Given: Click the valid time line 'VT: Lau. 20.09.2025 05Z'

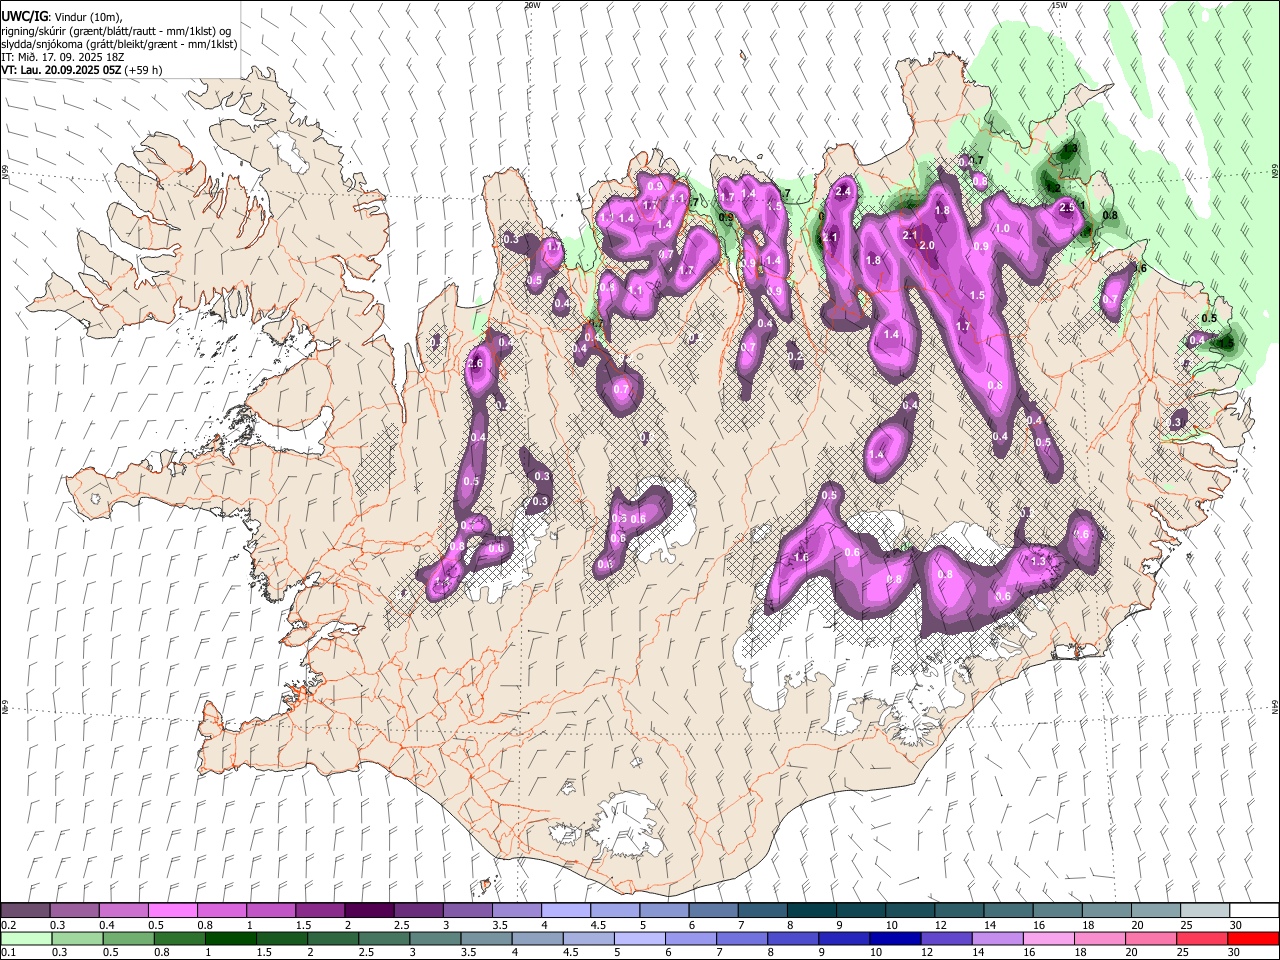Looking at the screenshot, I should tap(61, 70).
